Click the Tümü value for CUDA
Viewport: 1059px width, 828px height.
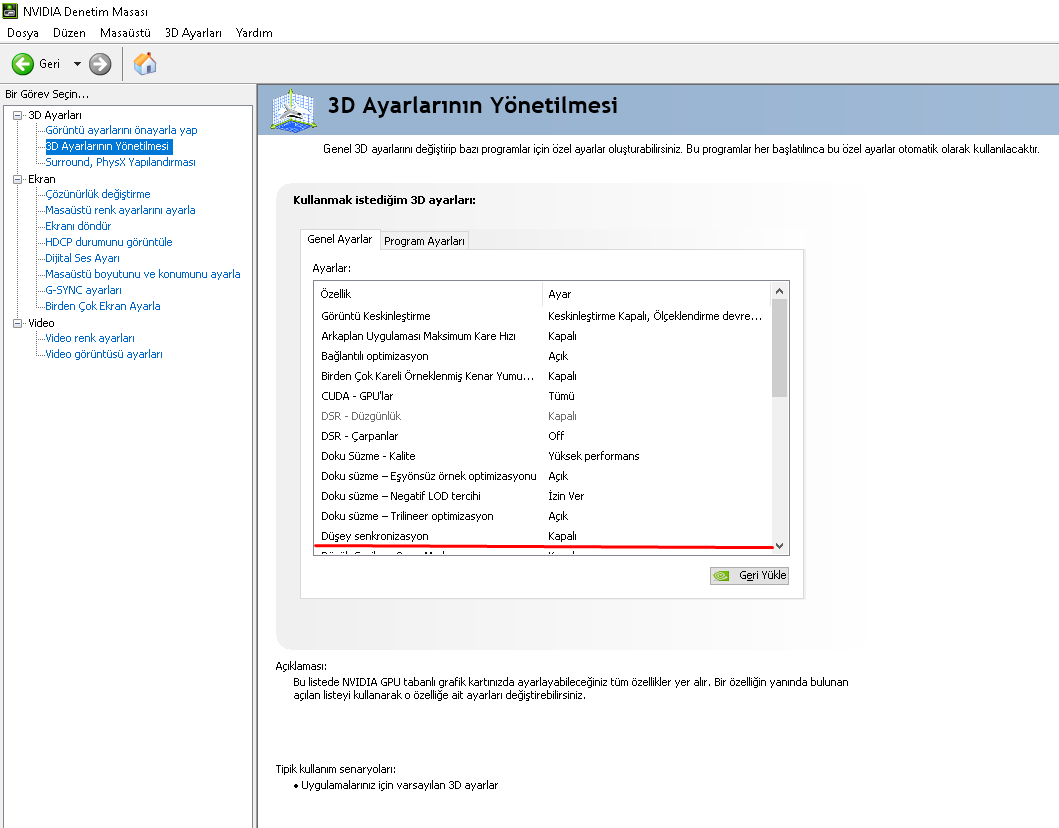[561, 396]
